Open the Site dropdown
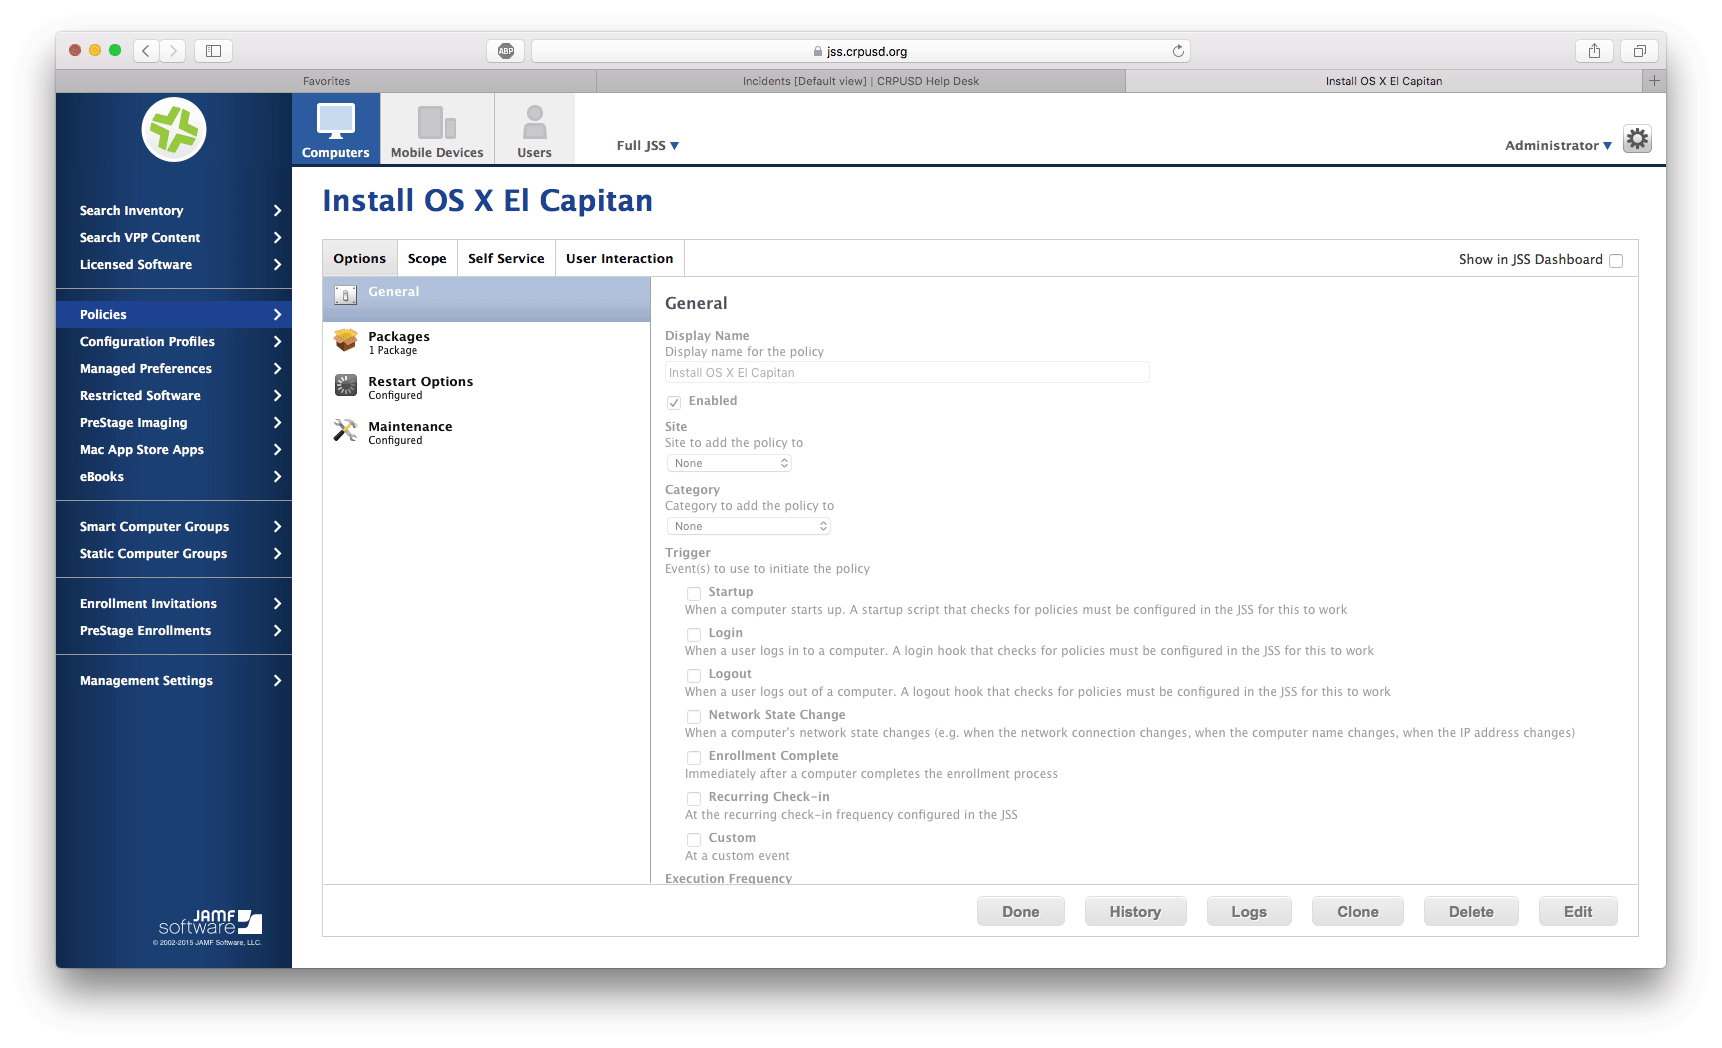Image resolution: width=1722 pixels, height=1048 pixels. tap(730, 463)
